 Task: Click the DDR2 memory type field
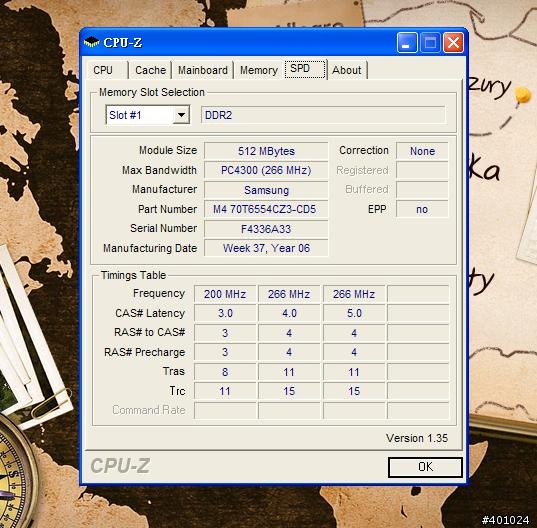click(323, 115)
